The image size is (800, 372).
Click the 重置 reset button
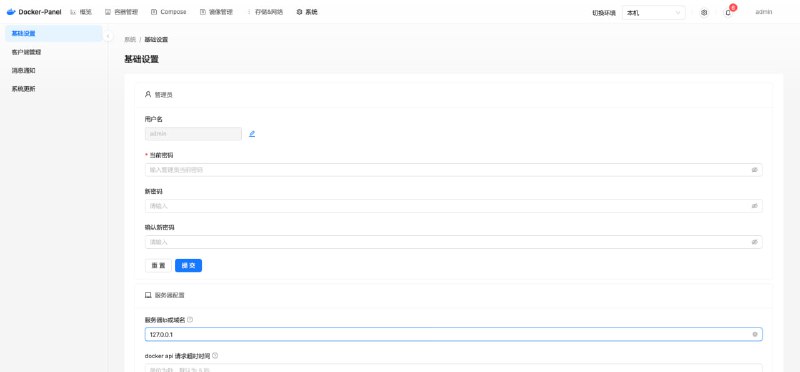pyautogui.click(x=158, y=265)
